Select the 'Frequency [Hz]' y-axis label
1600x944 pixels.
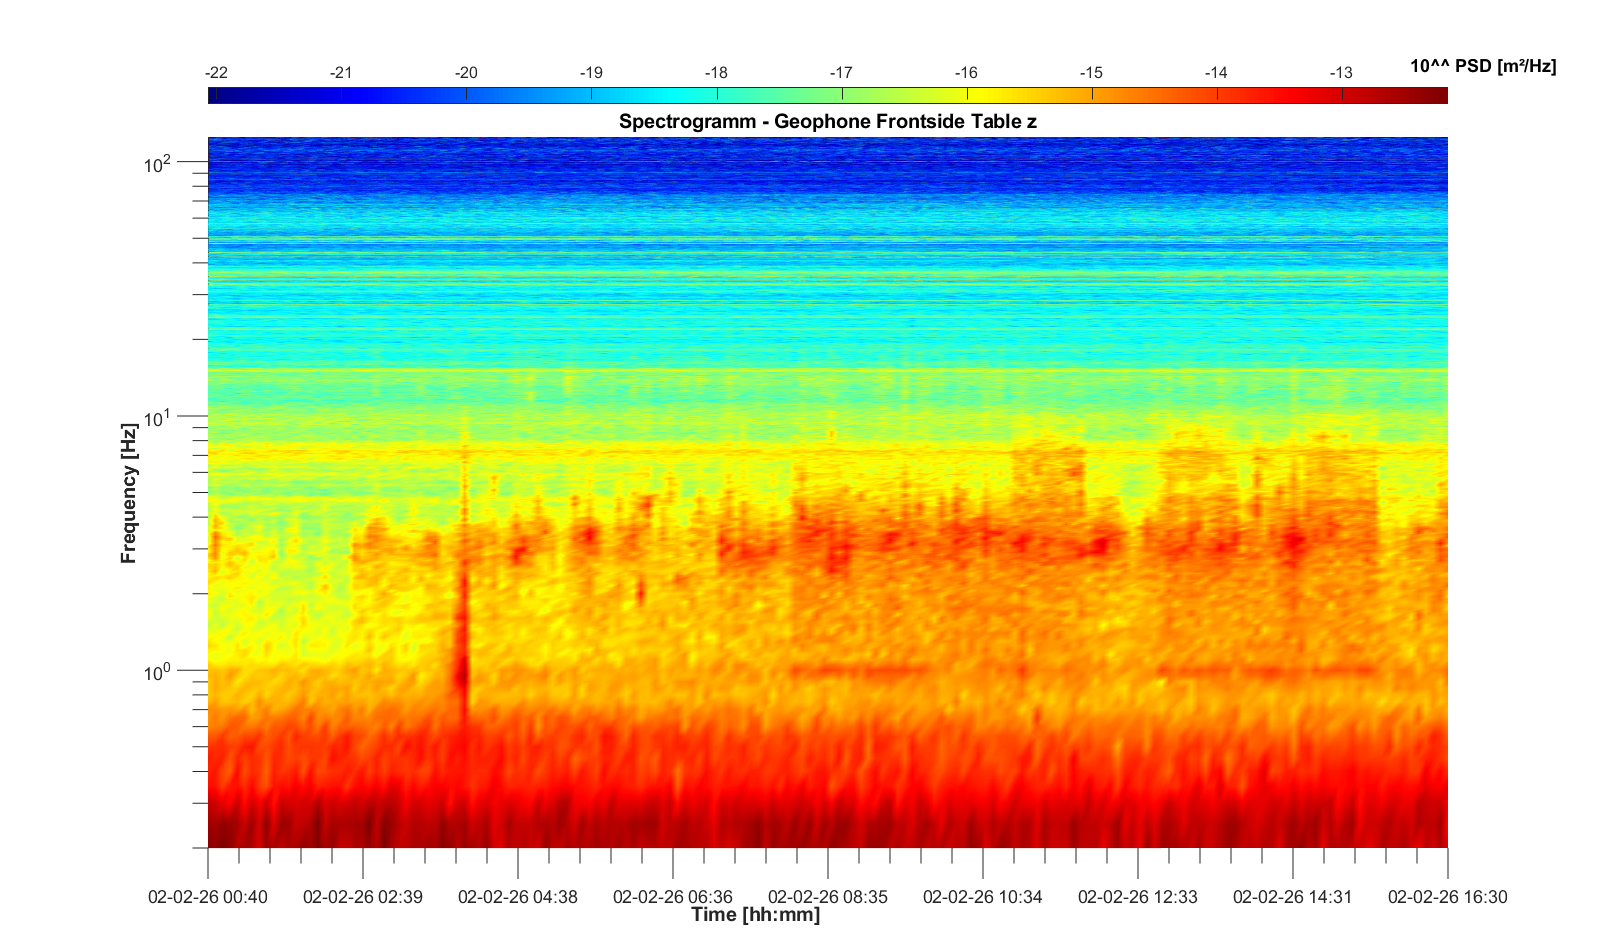[128, 493]
